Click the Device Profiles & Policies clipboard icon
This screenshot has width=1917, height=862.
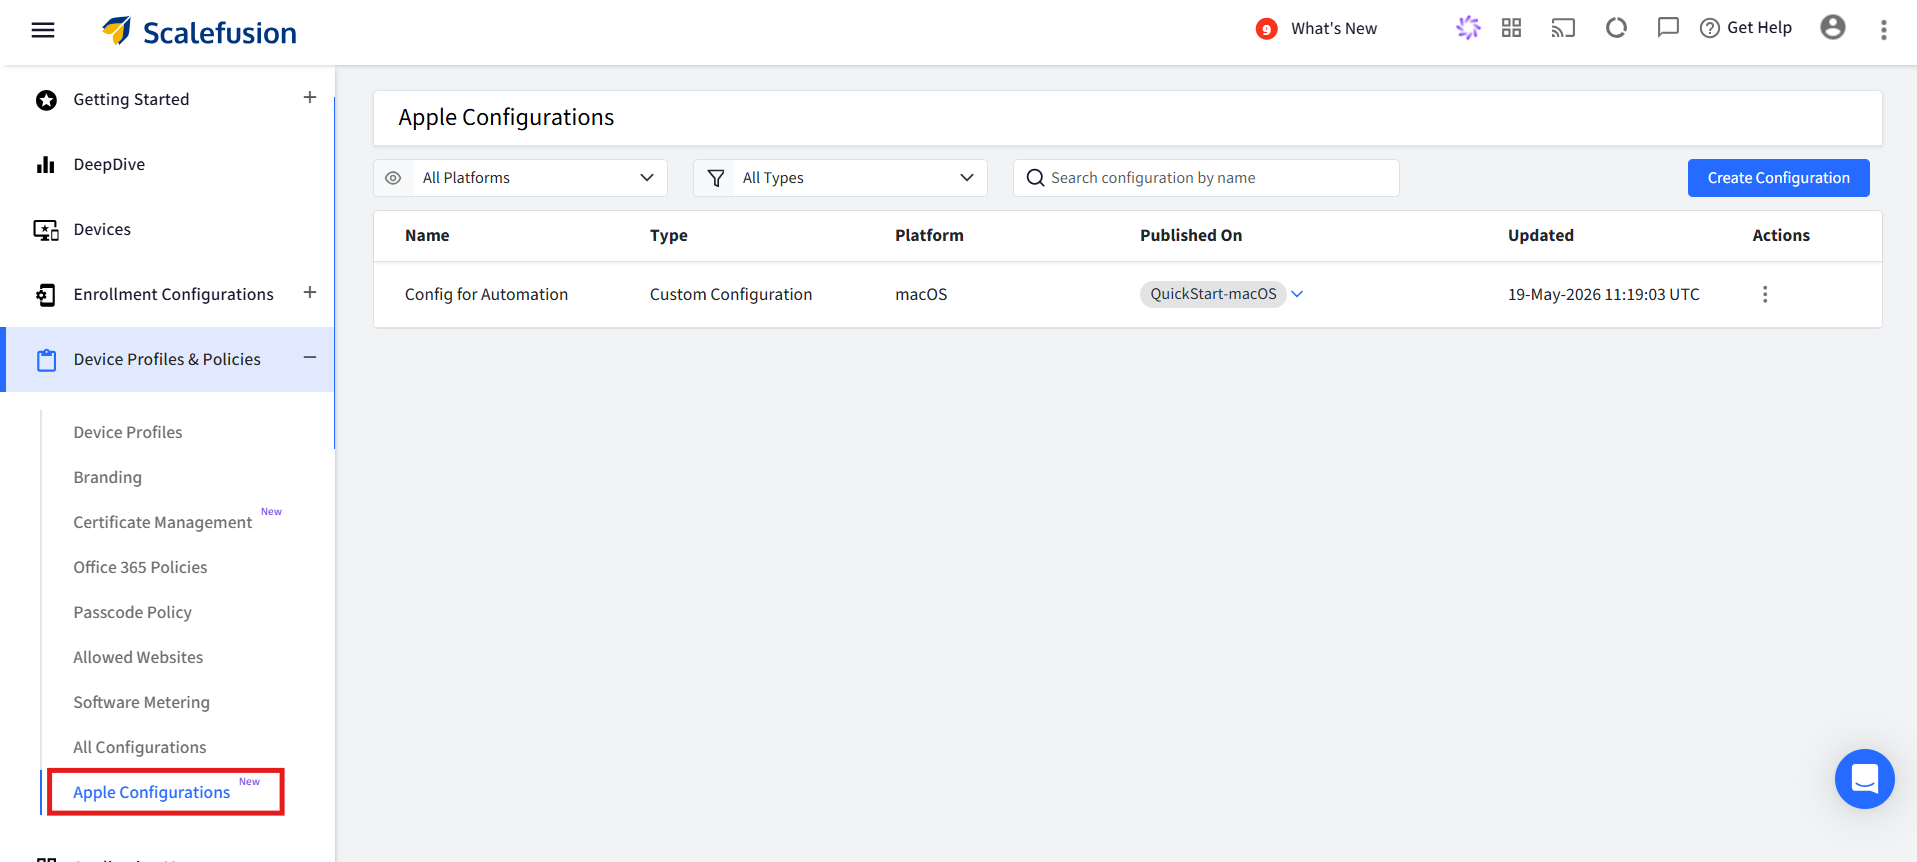(x=46, y=360)
